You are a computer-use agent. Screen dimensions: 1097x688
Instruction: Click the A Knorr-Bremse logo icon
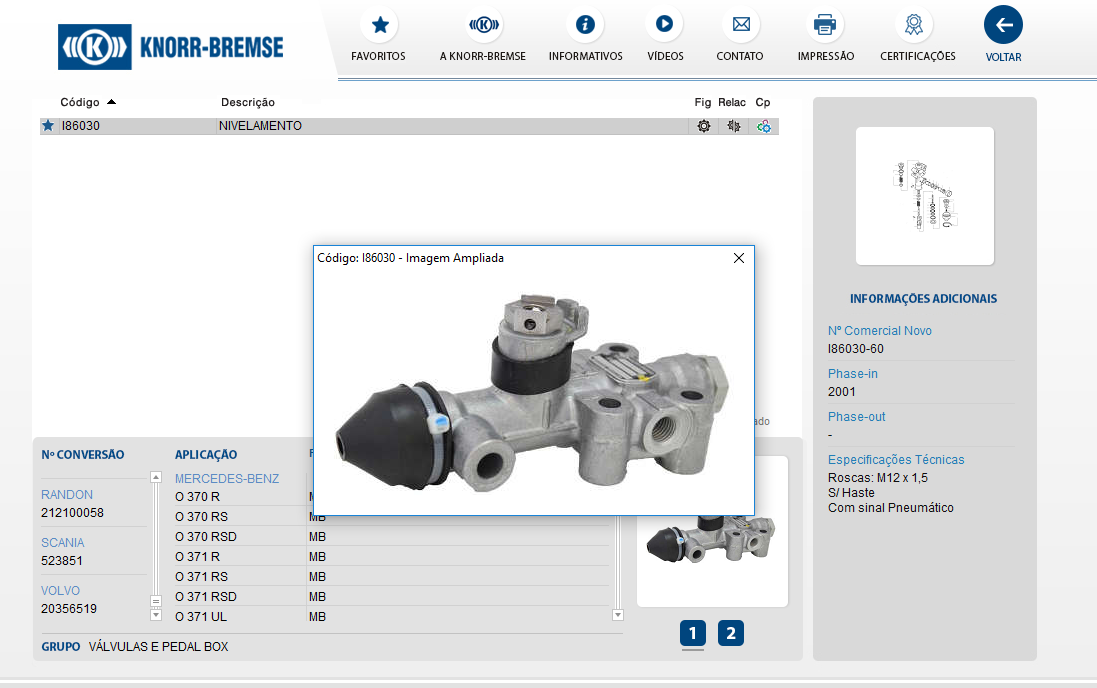[x=483, y=25]
